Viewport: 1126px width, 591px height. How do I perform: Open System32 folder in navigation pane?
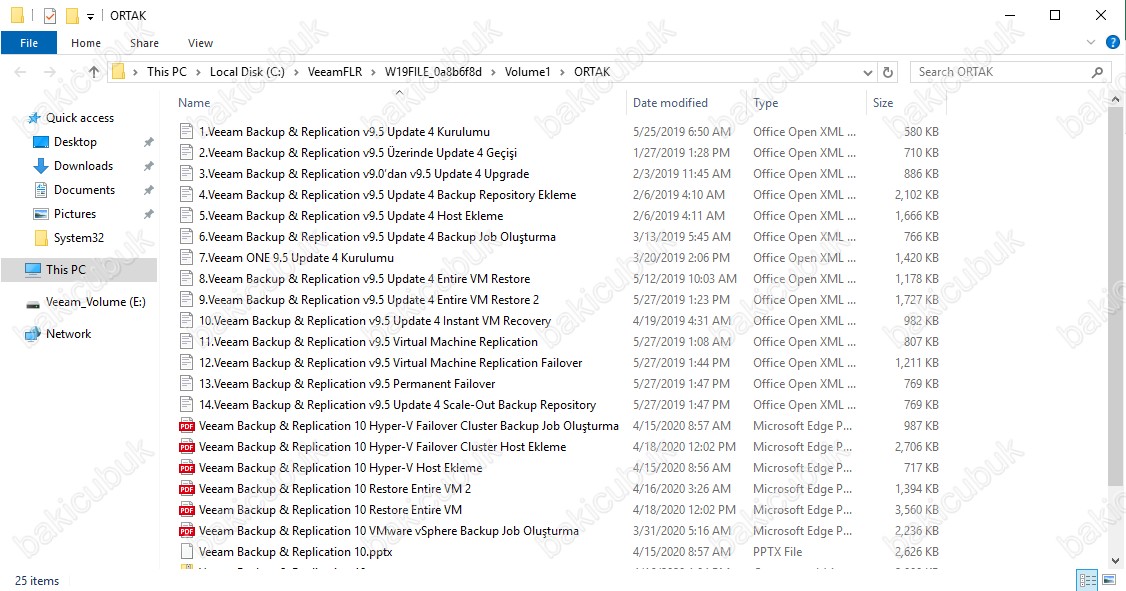(x=78, y=238)
